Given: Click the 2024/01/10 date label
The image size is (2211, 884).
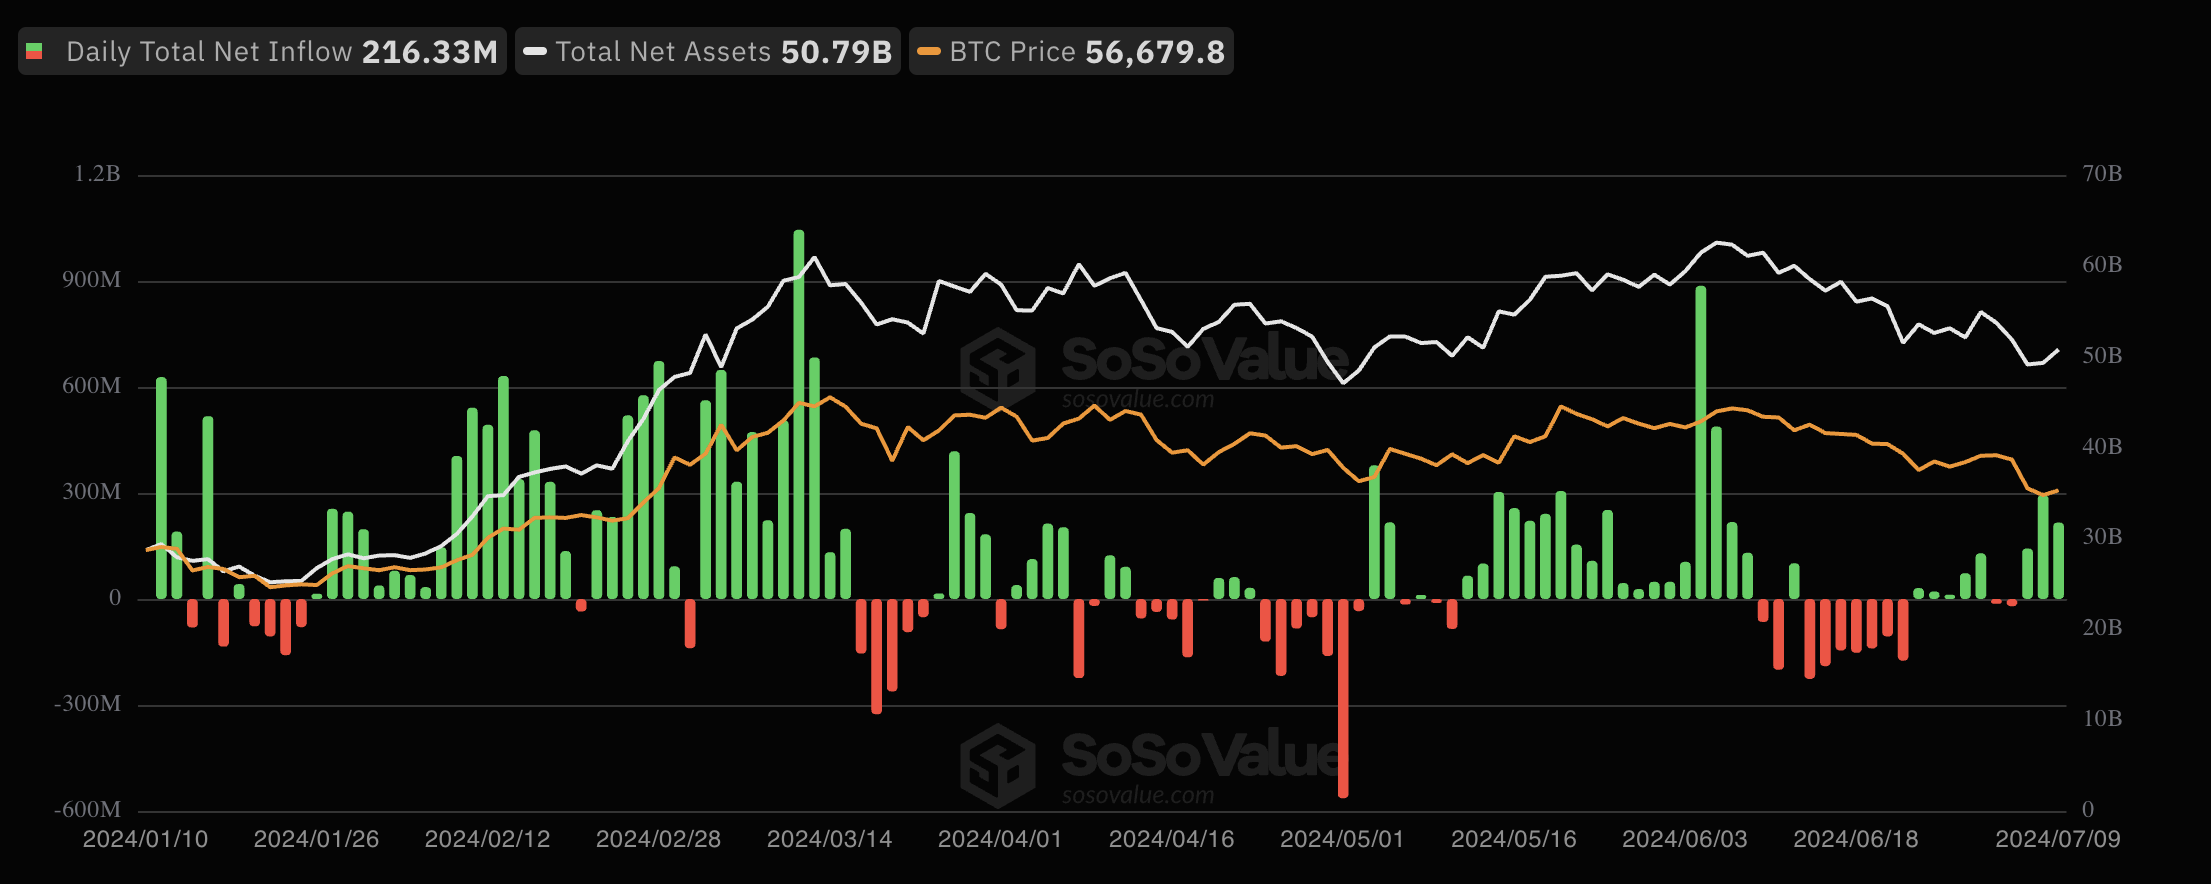Looking at the screenshot, I should [145, 839].
